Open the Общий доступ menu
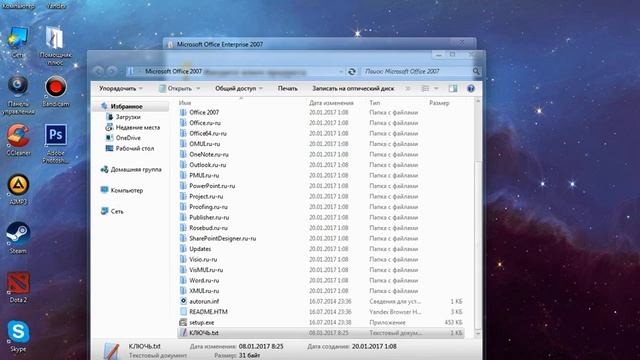Image resolution: width=640 pixels, height=360 pixels. coord(239,89)
